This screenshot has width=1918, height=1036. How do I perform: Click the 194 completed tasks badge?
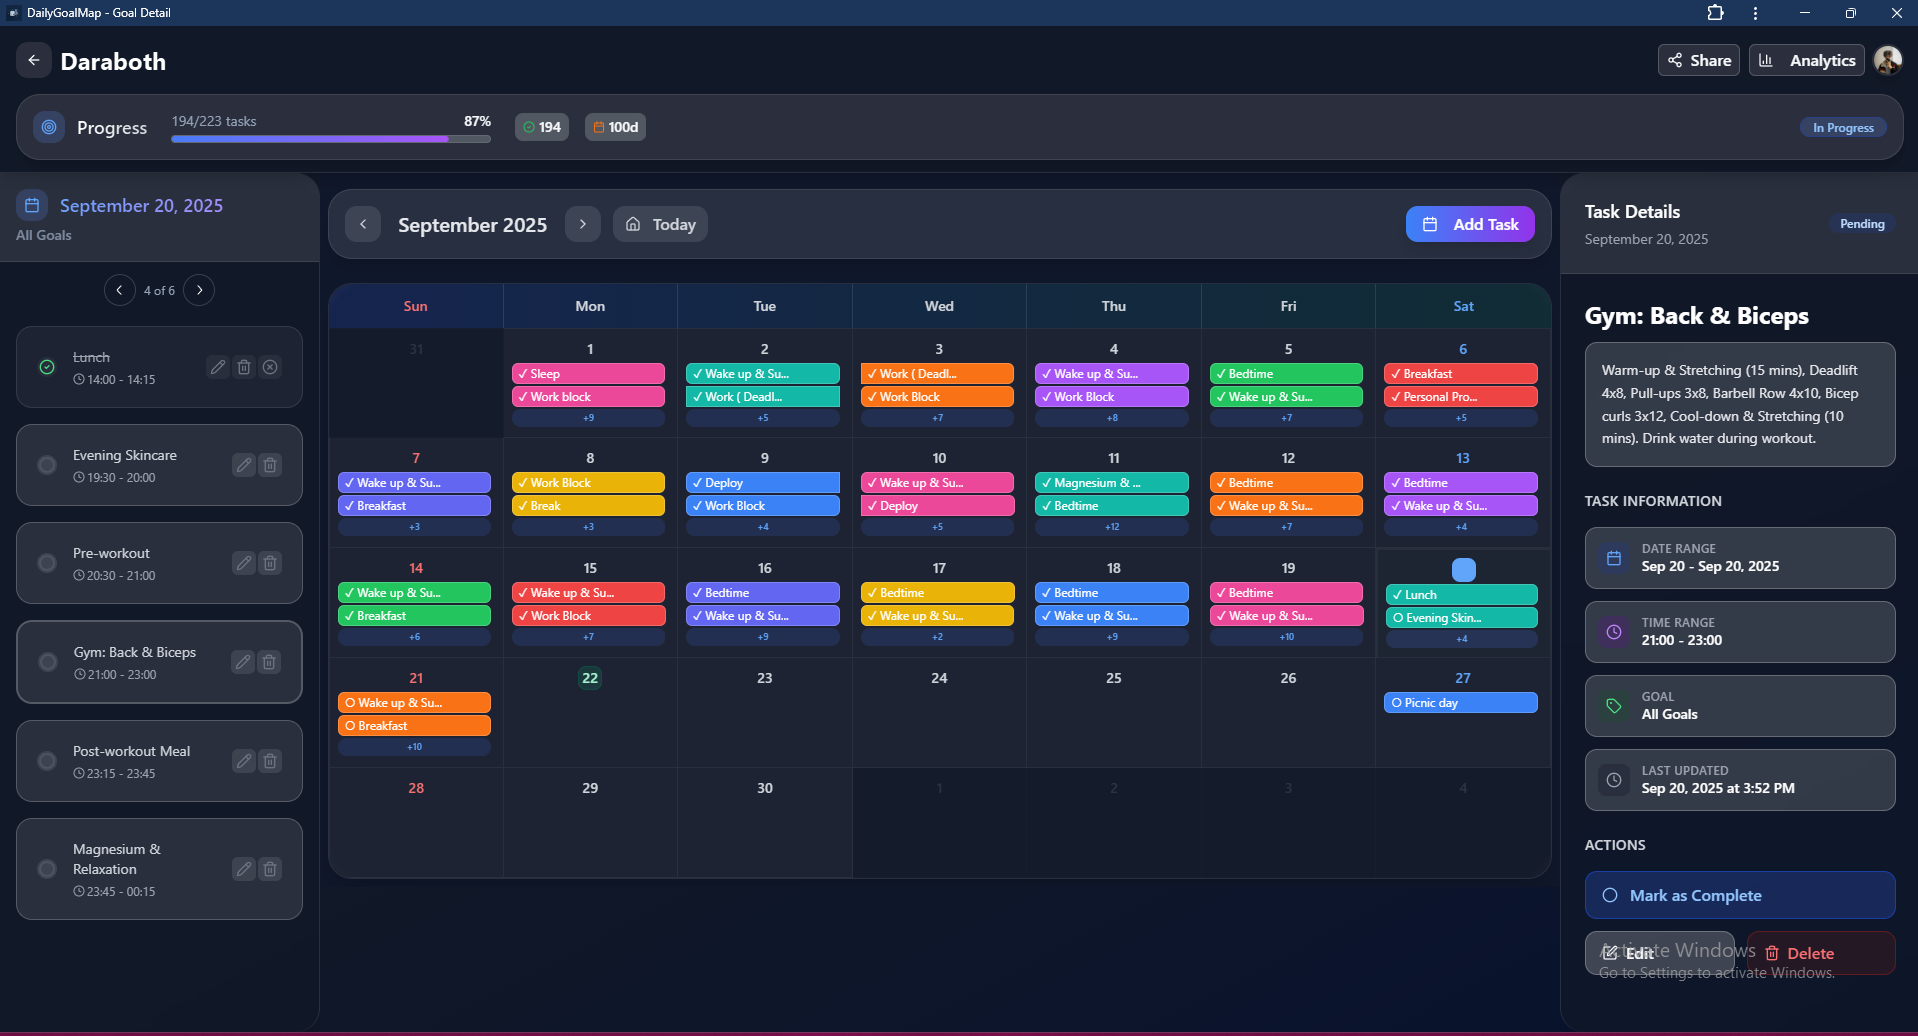[542, 127]
